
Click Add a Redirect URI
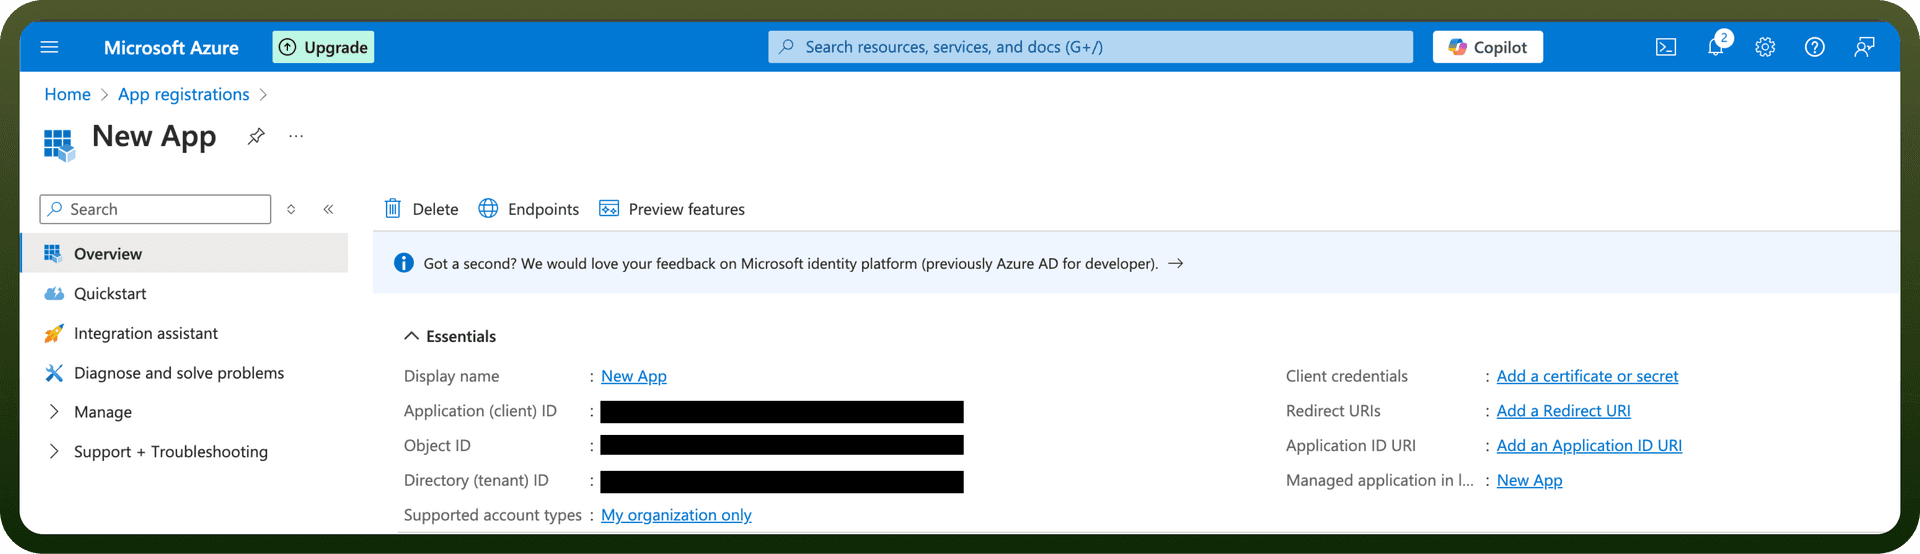click(1563, 411)
